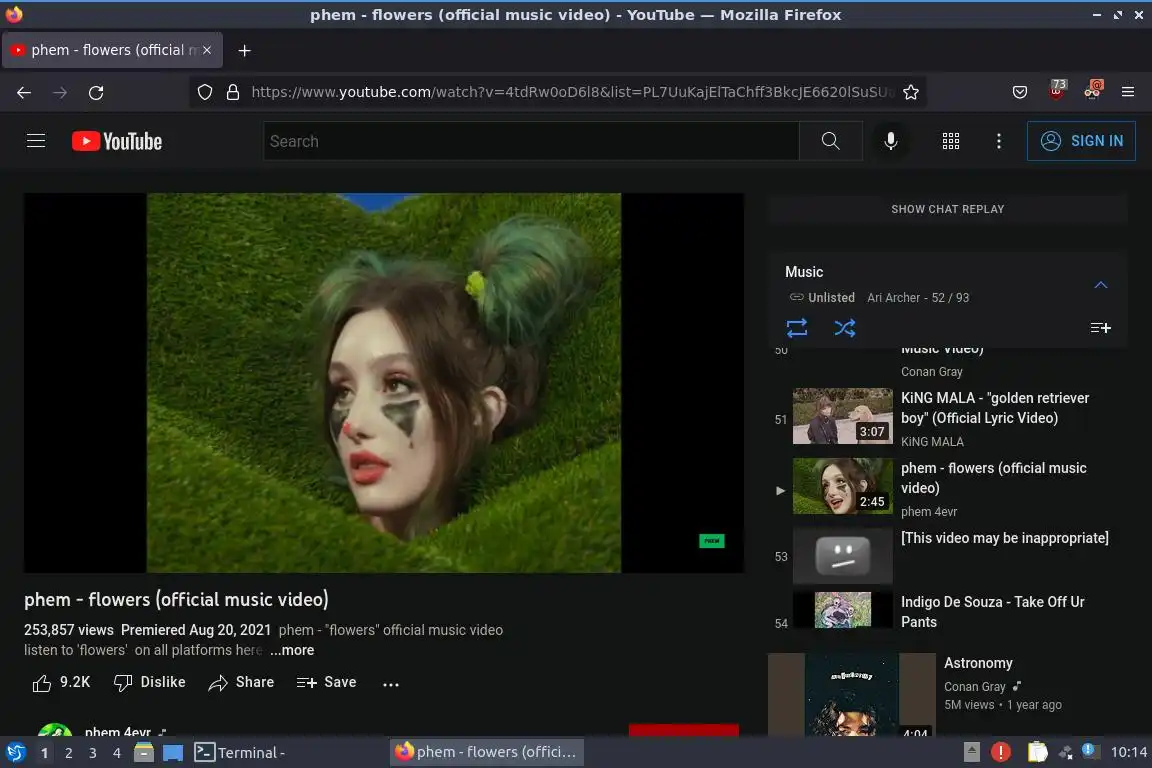
Task: Open a new Firefox tab
Action: click(245, 50)
